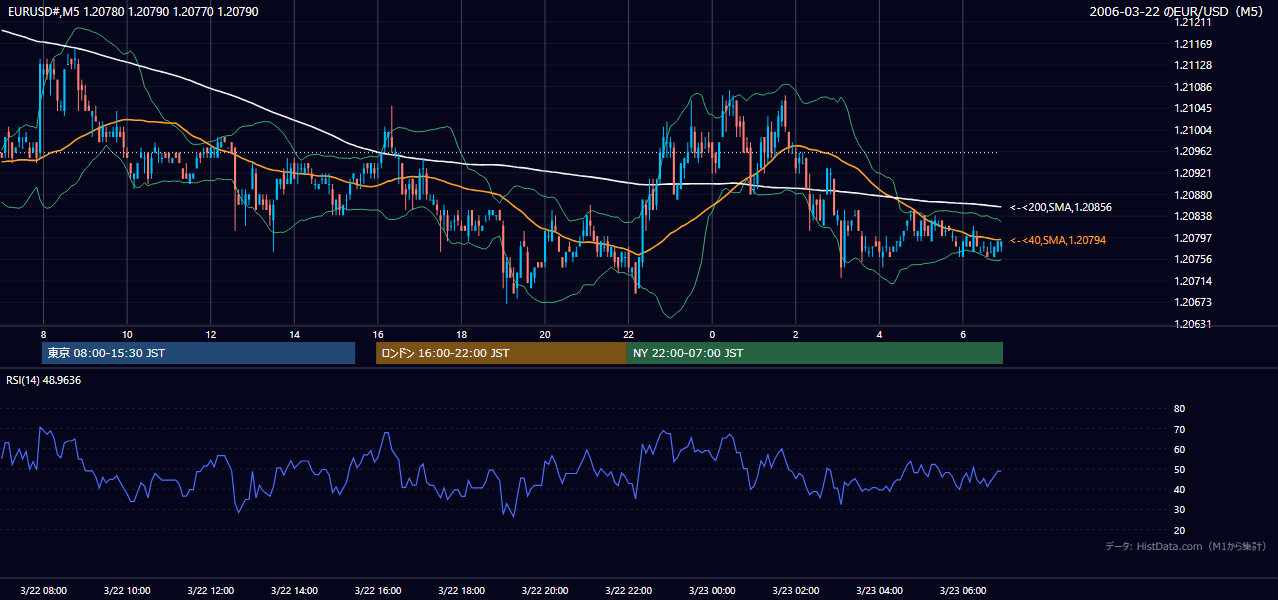The image size is (1278, 600).
Task: Click hour tick 0 under price chart
Action: [712, 334]
